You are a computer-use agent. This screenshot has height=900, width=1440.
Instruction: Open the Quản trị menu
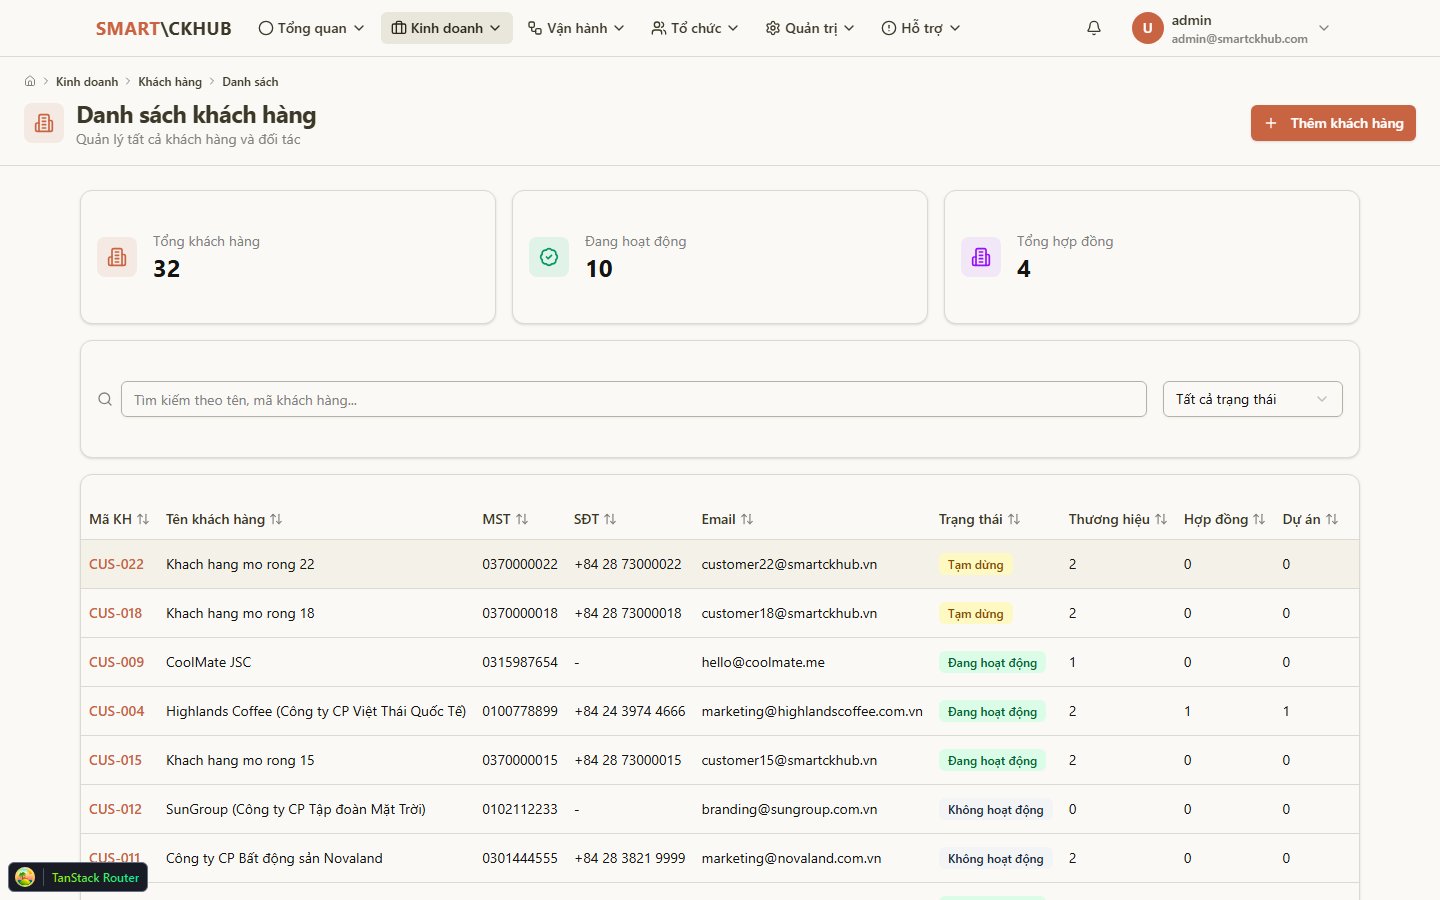(x=810, y=28)
